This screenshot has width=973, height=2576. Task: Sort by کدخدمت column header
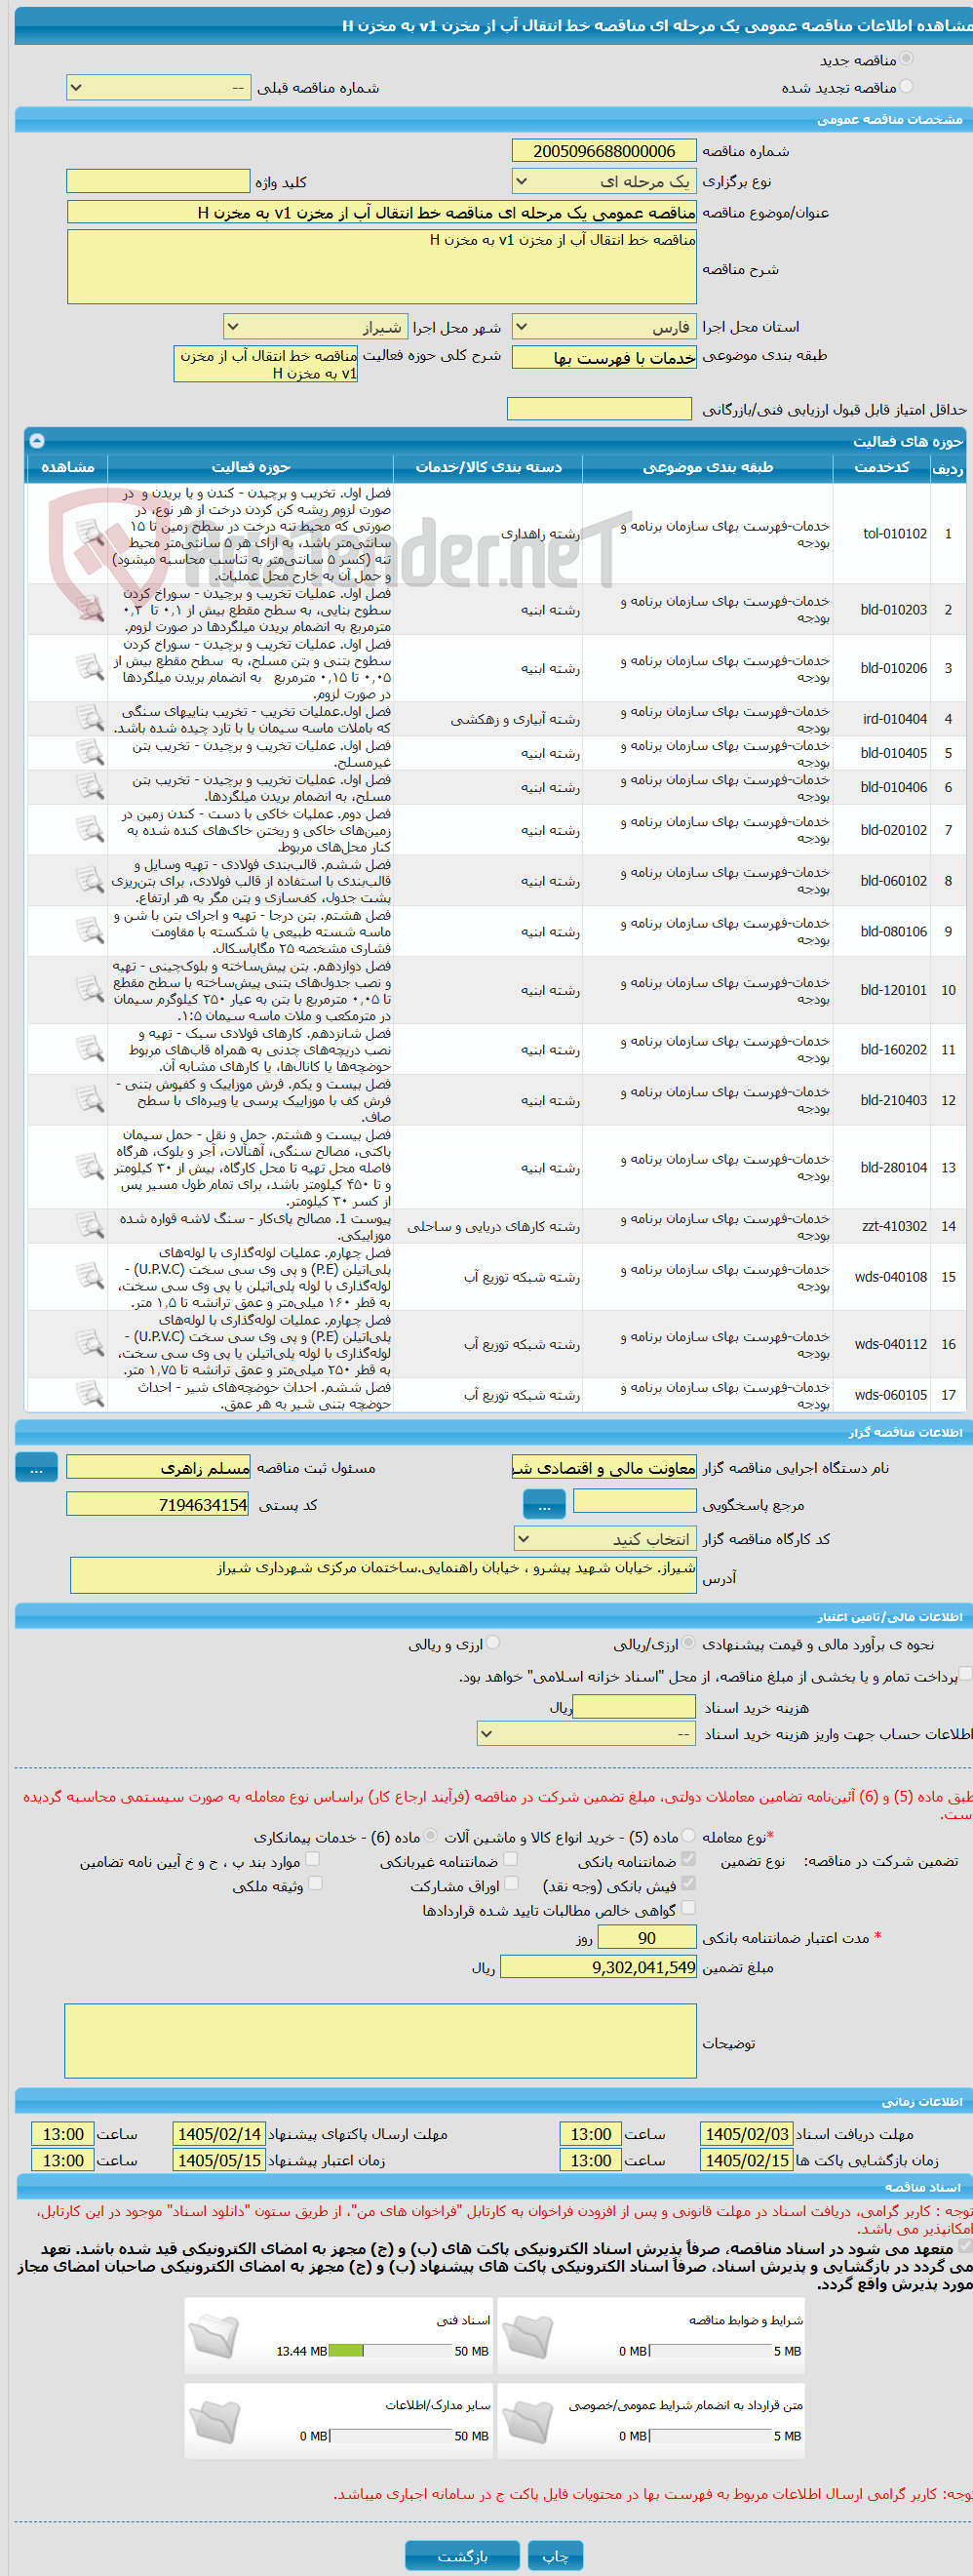pyautogui.click(x=882, y=467)
